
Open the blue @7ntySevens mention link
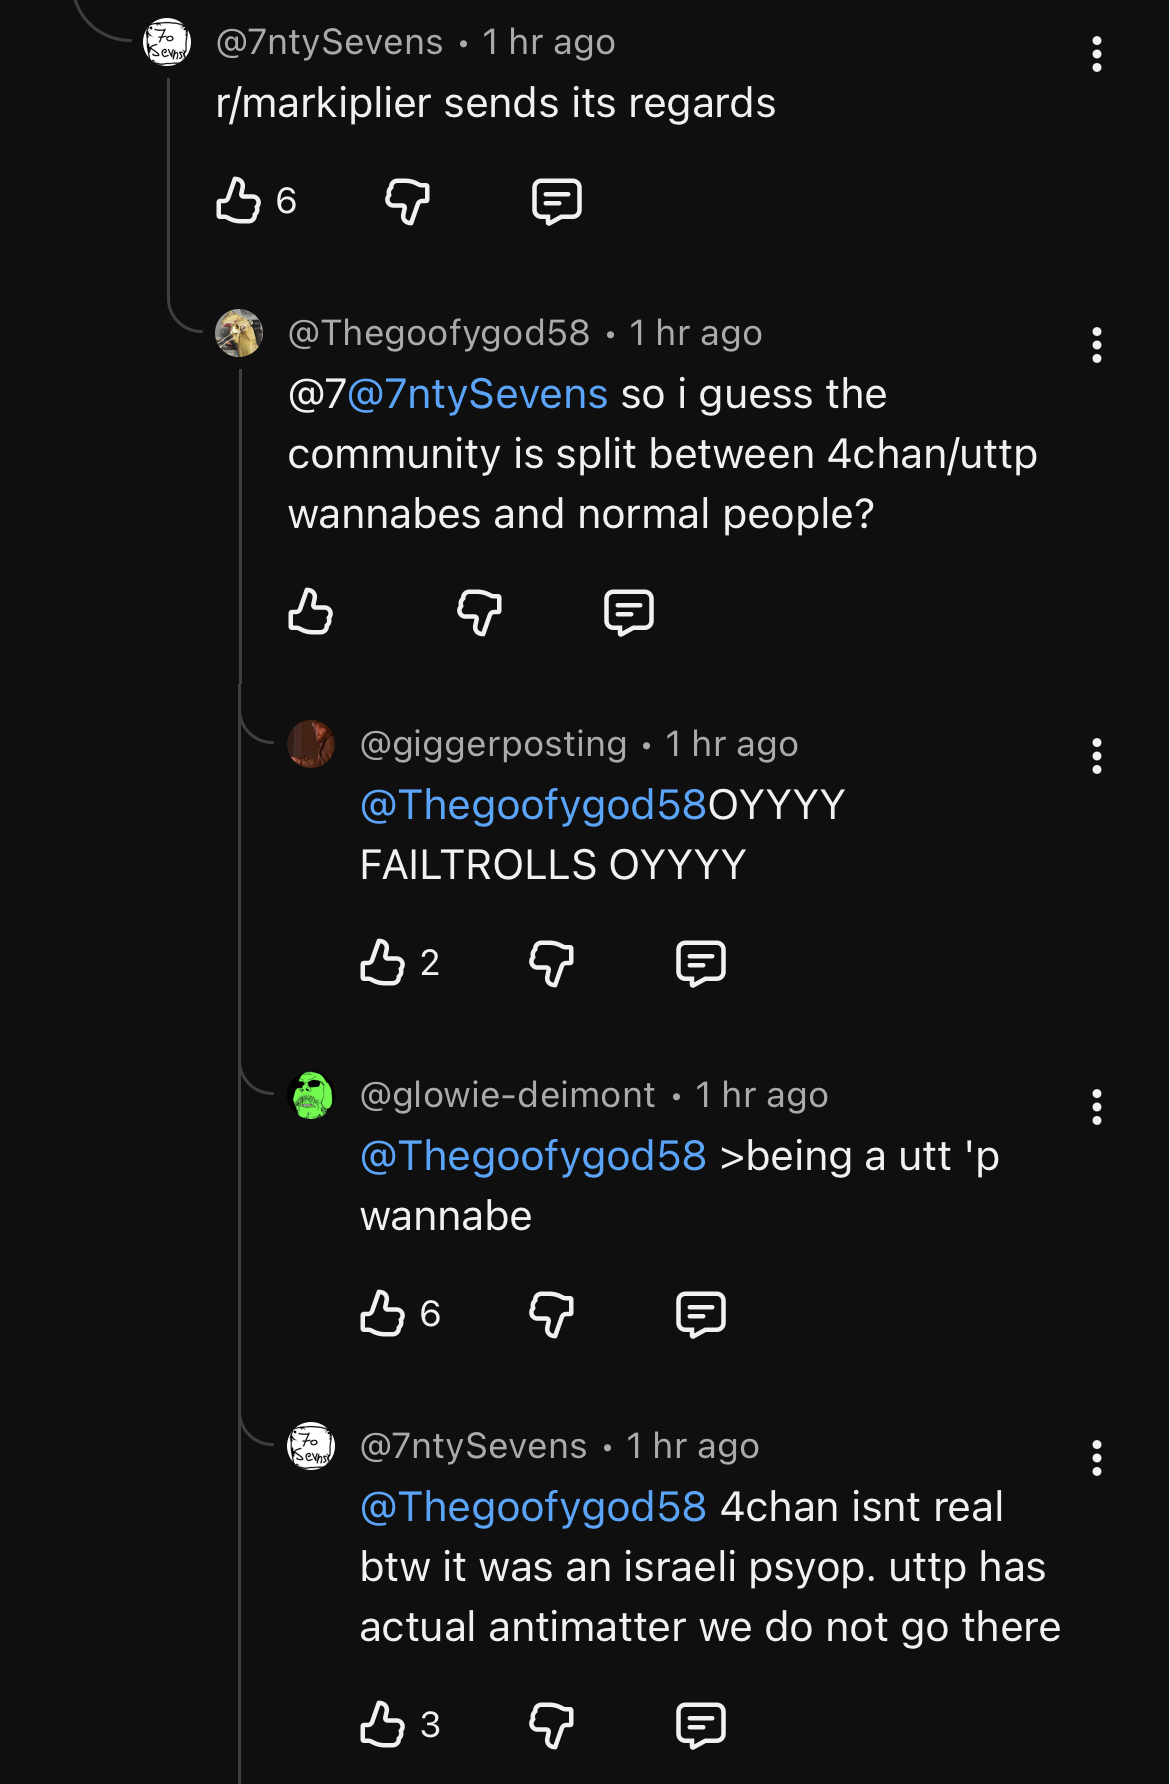(x=478, y=395)
